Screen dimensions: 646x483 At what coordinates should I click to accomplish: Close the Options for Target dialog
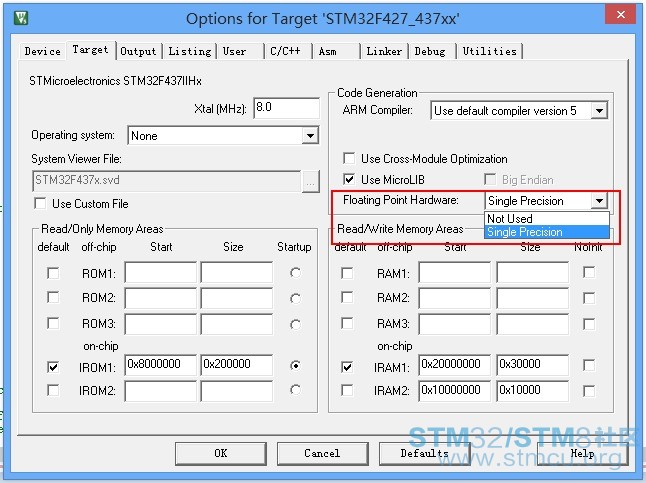pyautogui.click(x=620, y=14)
